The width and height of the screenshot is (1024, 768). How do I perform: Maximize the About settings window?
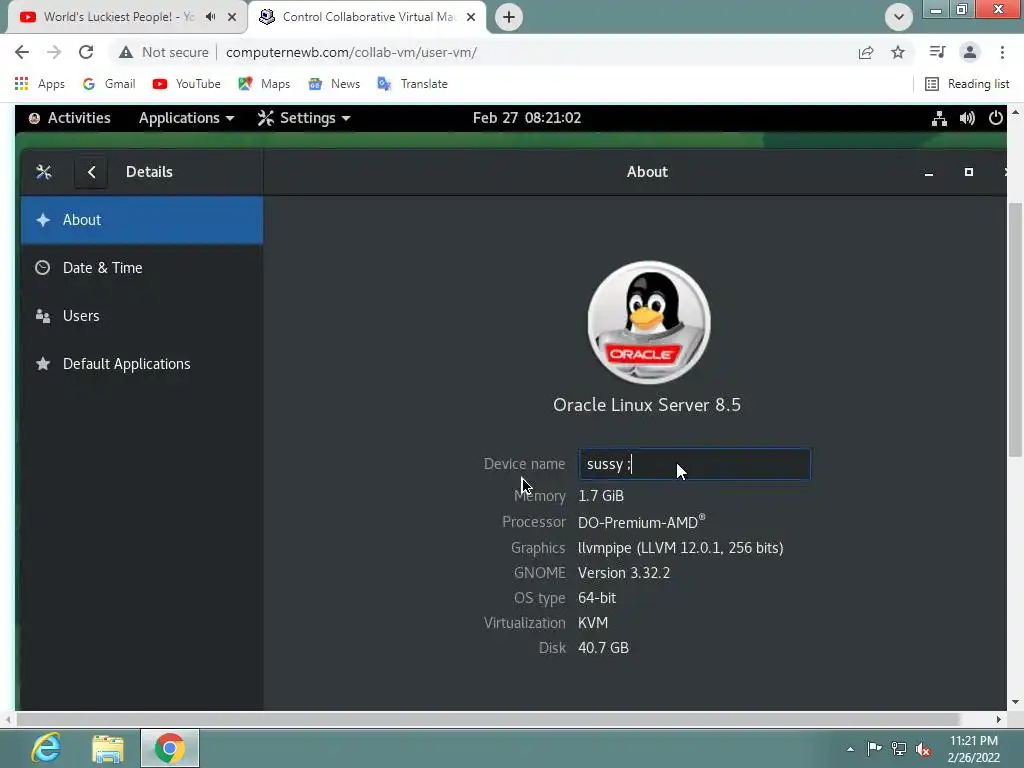pyautogui.click(x=968, y=172)
